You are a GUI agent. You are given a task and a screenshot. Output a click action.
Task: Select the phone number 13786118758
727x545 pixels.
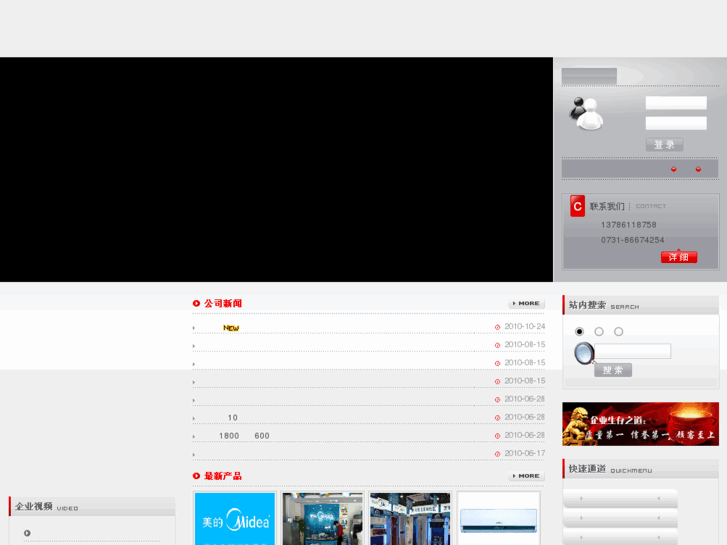tap(628, 225)
